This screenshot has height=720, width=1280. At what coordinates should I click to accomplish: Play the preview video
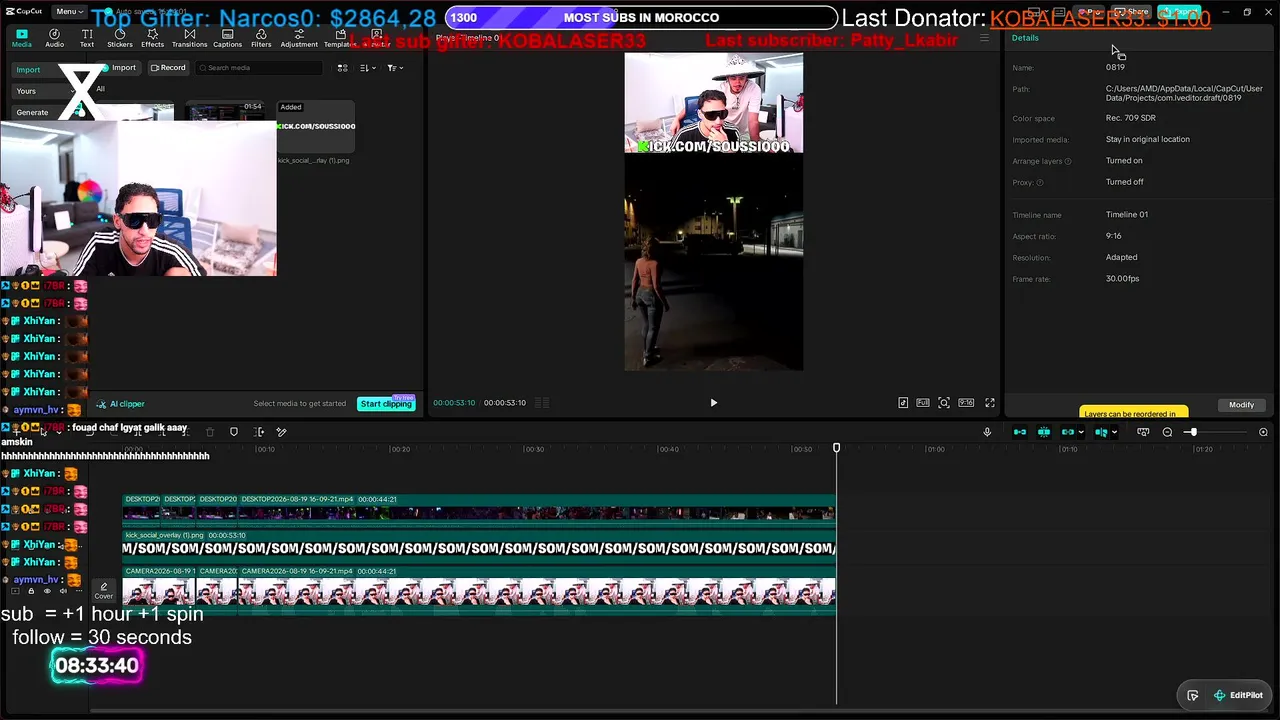pos(713,403)
